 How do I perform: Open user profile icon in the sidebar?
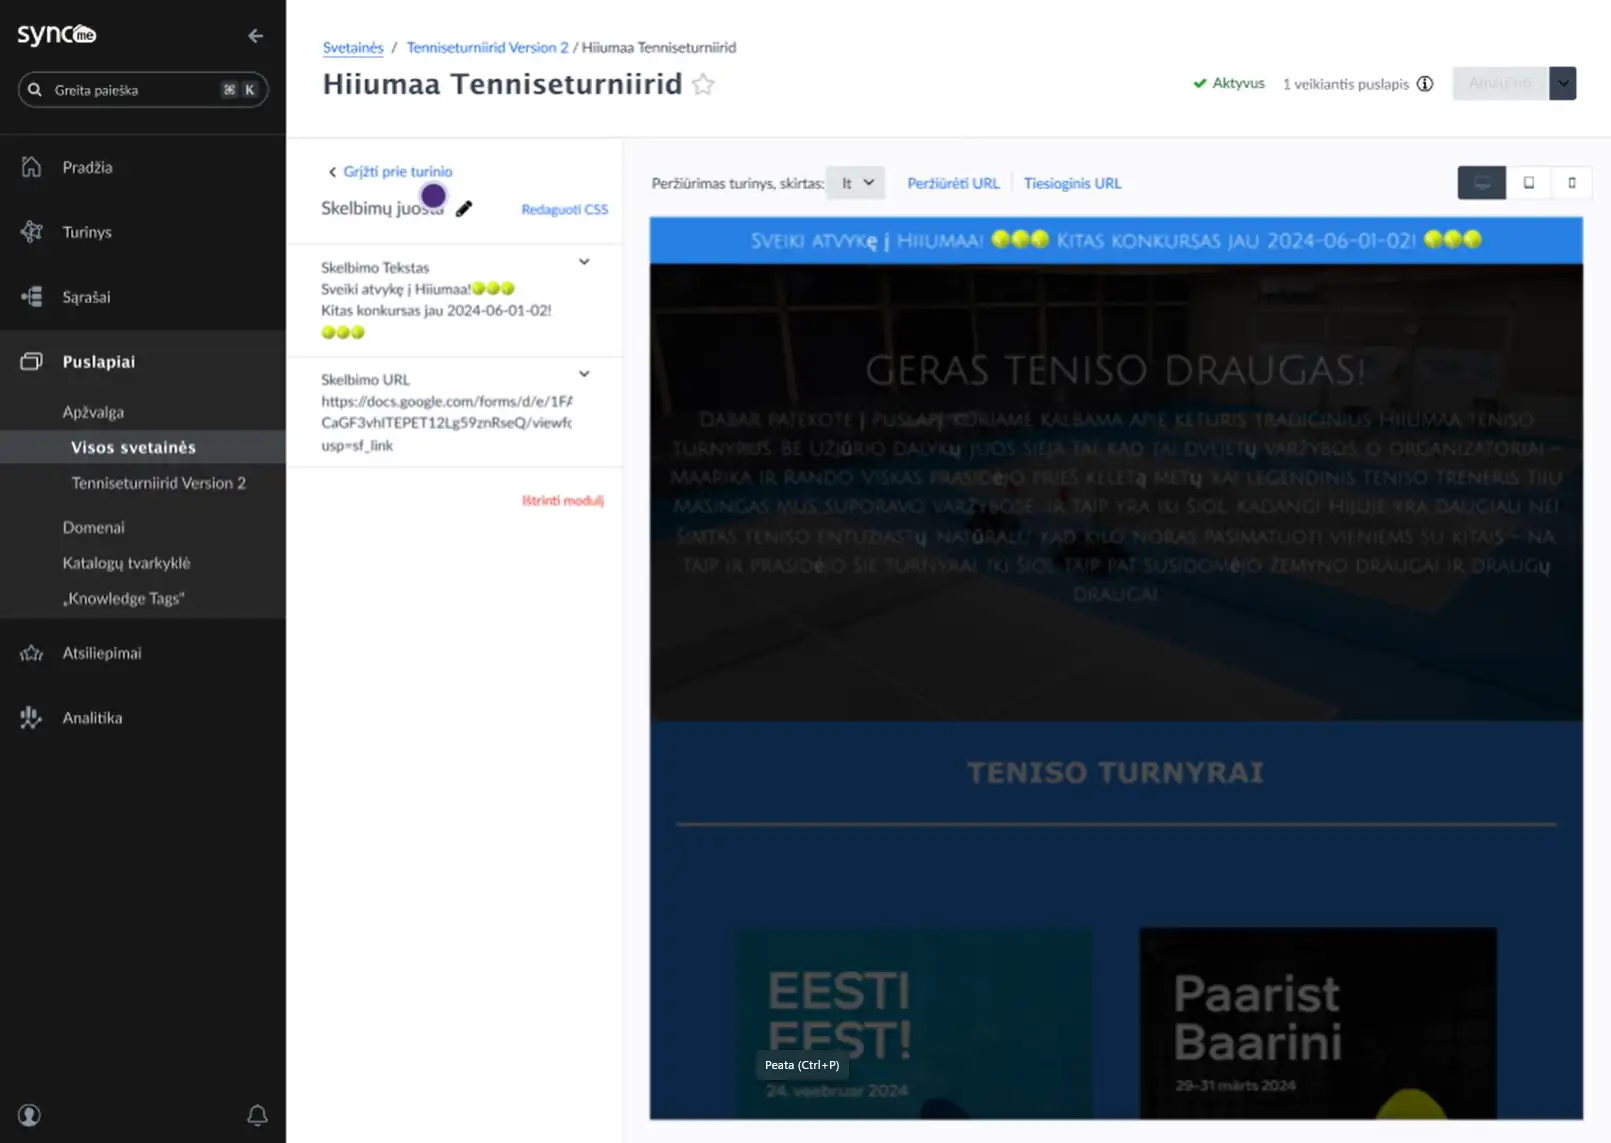coord(29,1115)
